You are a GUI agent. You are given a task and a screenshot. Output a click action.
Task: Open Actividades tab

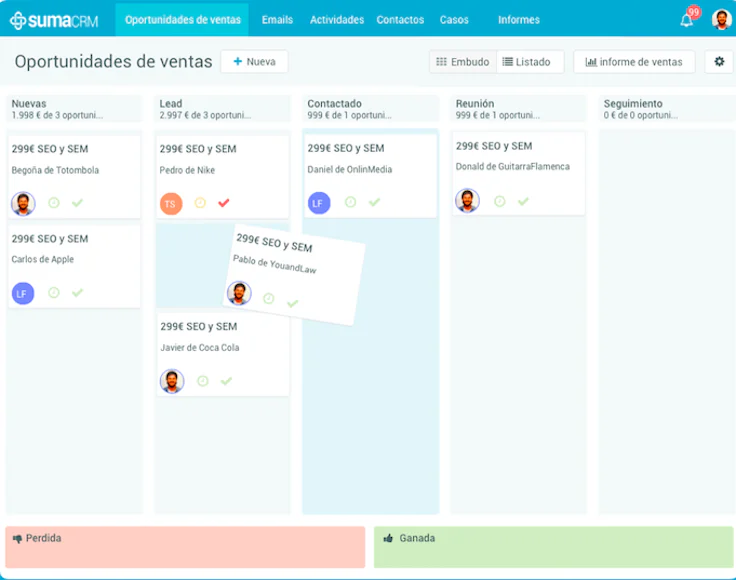[x=337, y=20]
